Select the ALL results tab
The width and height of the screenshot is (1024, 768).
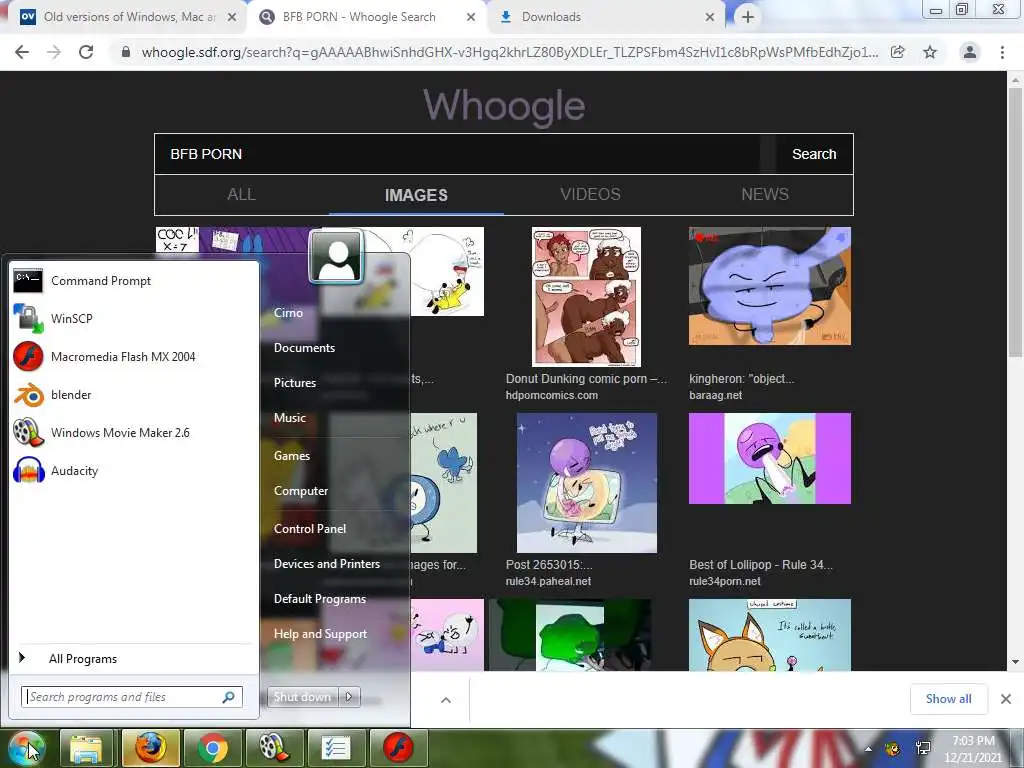242,195
